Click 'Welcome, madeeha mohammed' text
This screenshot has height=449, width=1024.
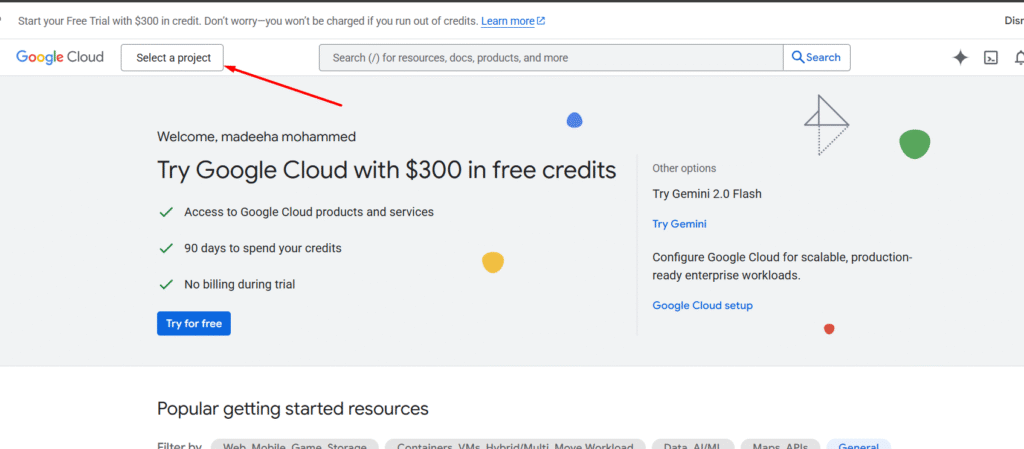tap(257, 137)
